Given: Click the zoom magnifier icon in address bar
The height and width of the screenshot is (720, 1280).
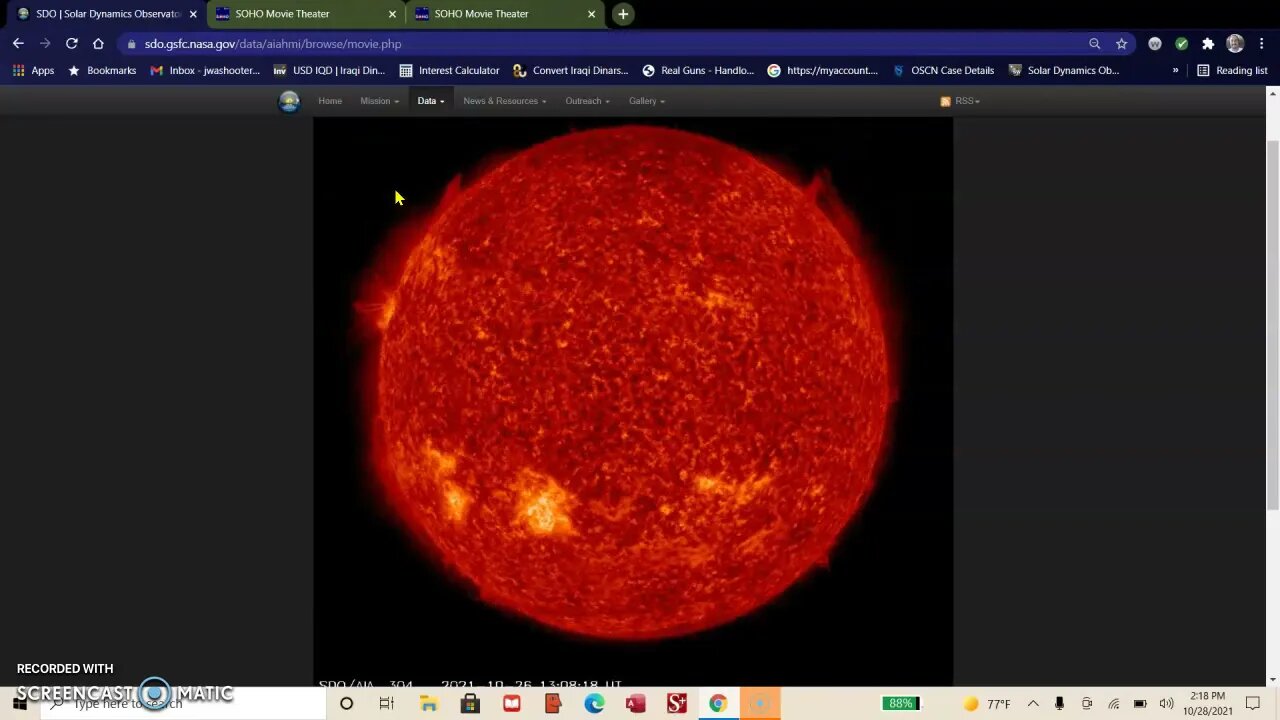Looking at the screenshot, I should (1094, 44).
